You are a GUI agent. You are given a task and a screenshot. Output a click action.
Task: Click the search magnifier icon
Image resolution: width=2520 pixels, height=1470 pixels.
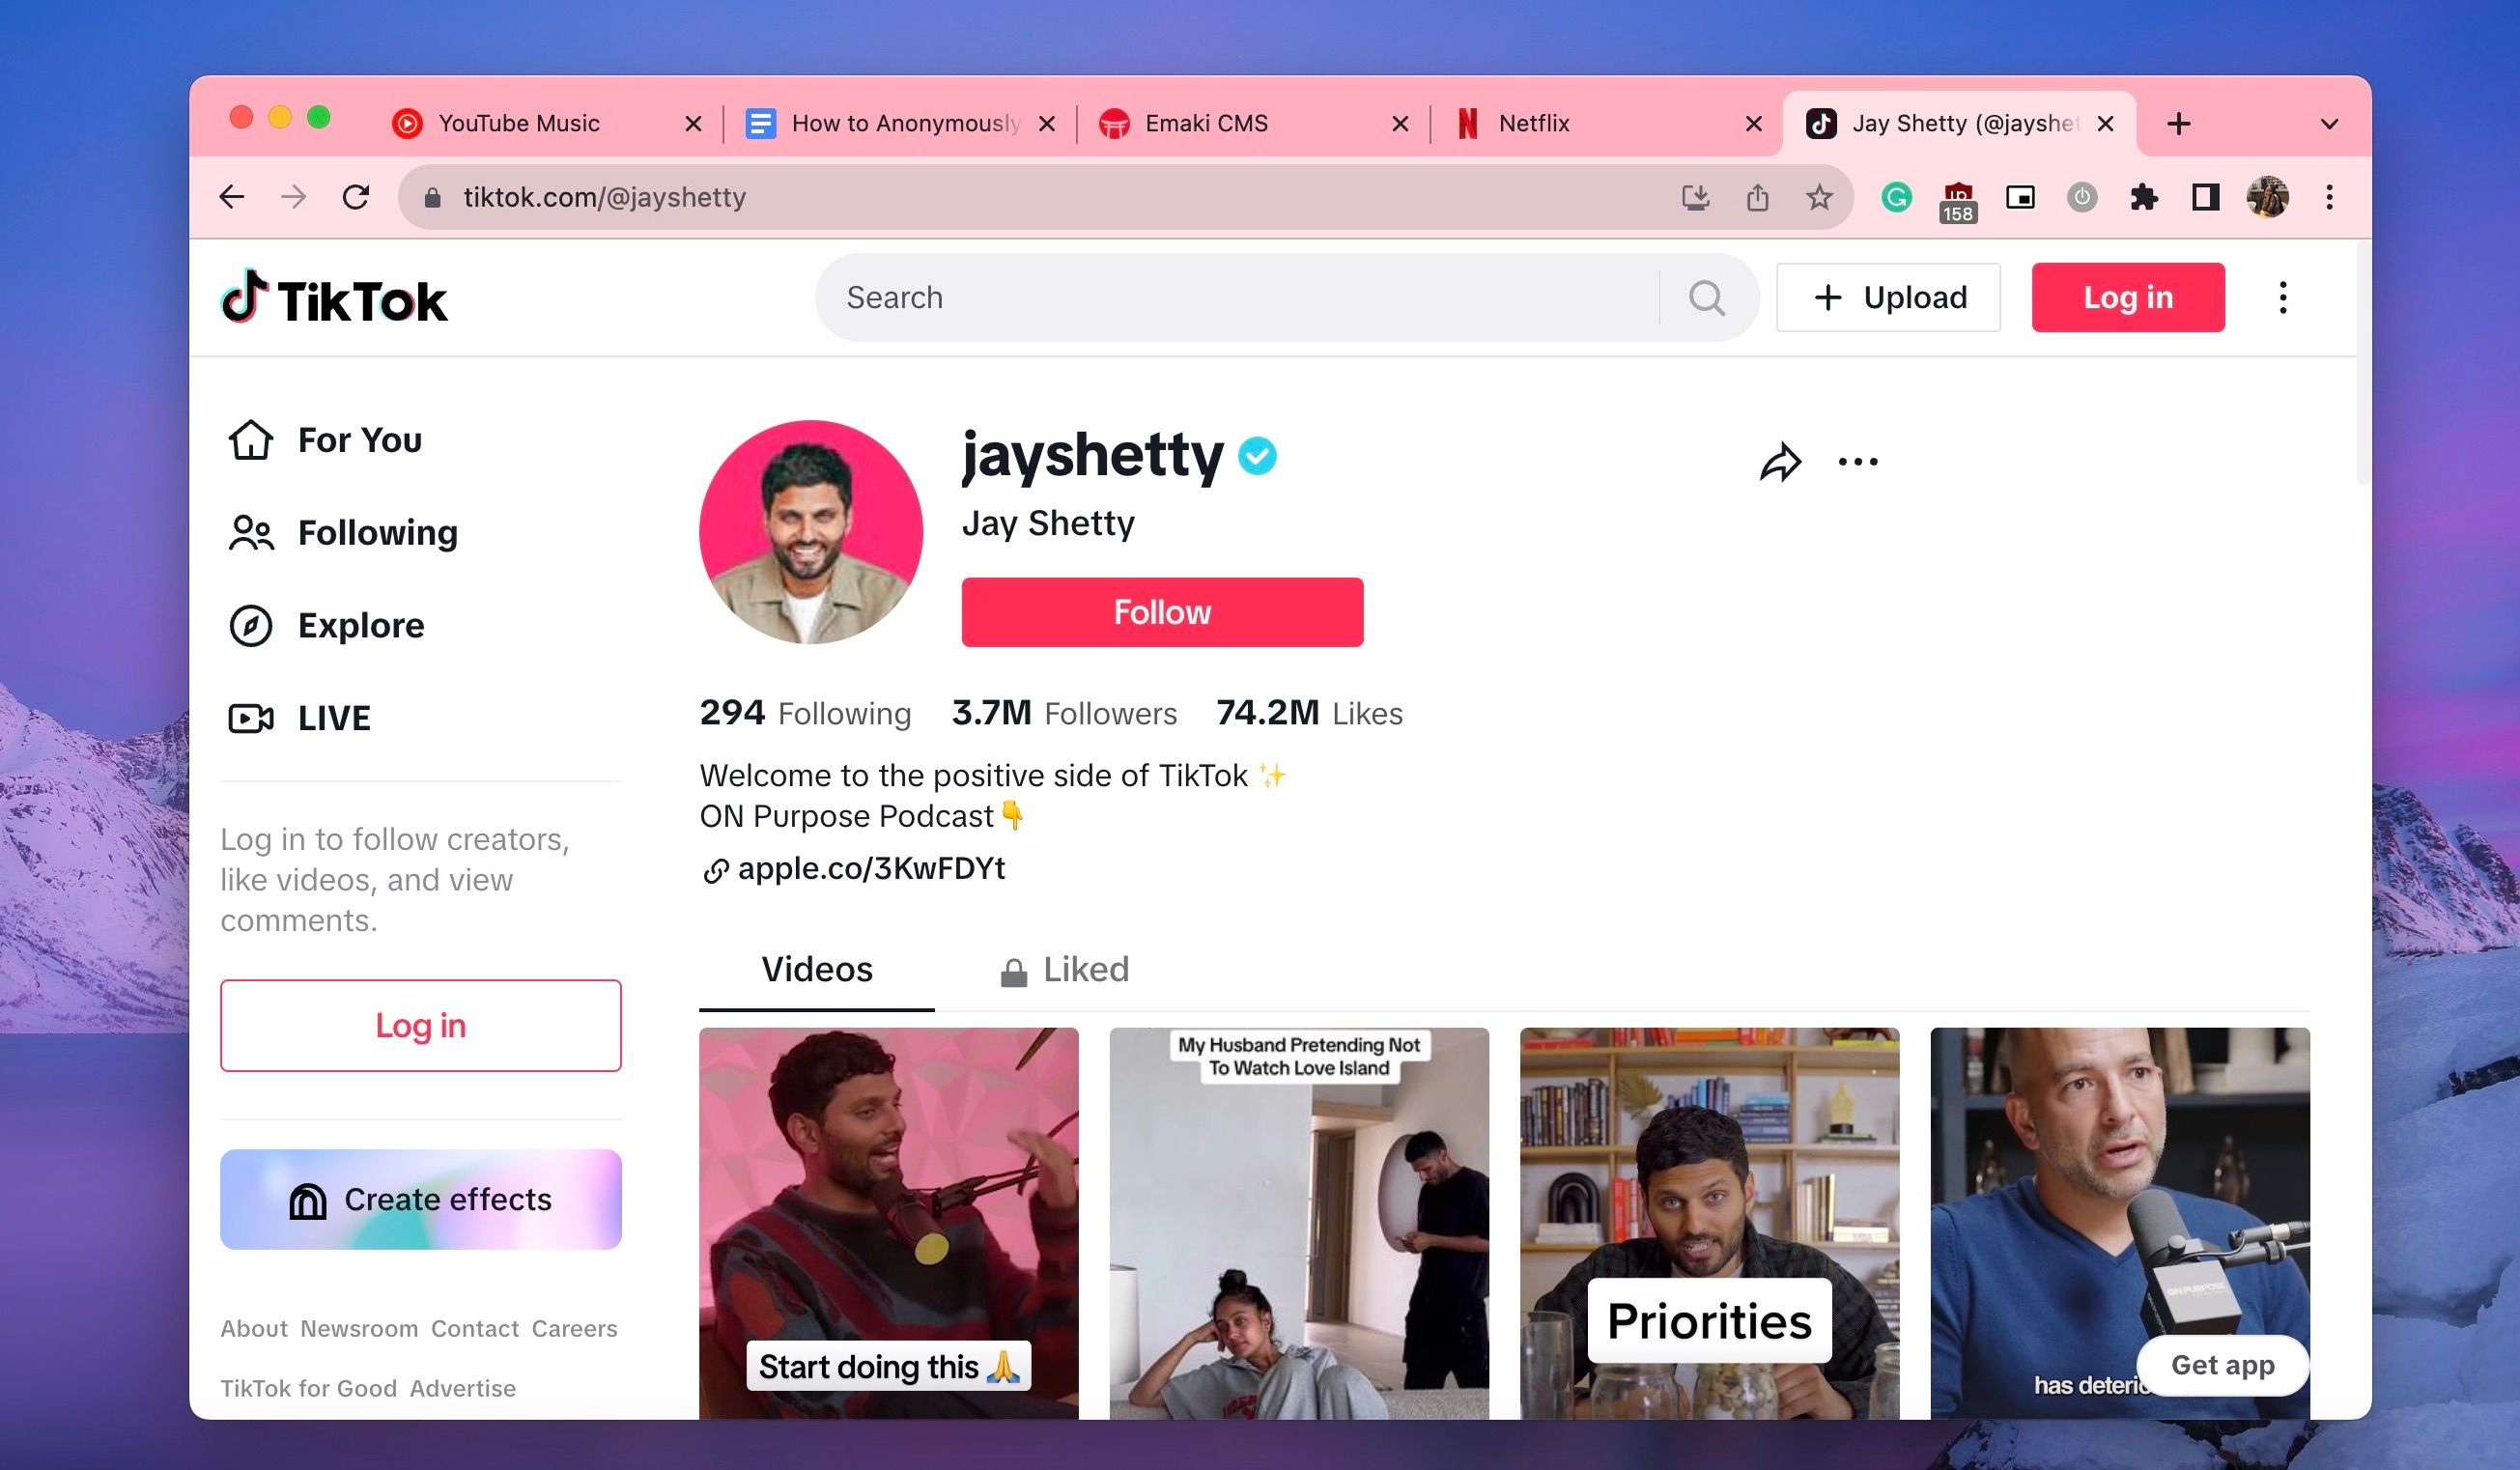pos(1708,297)
